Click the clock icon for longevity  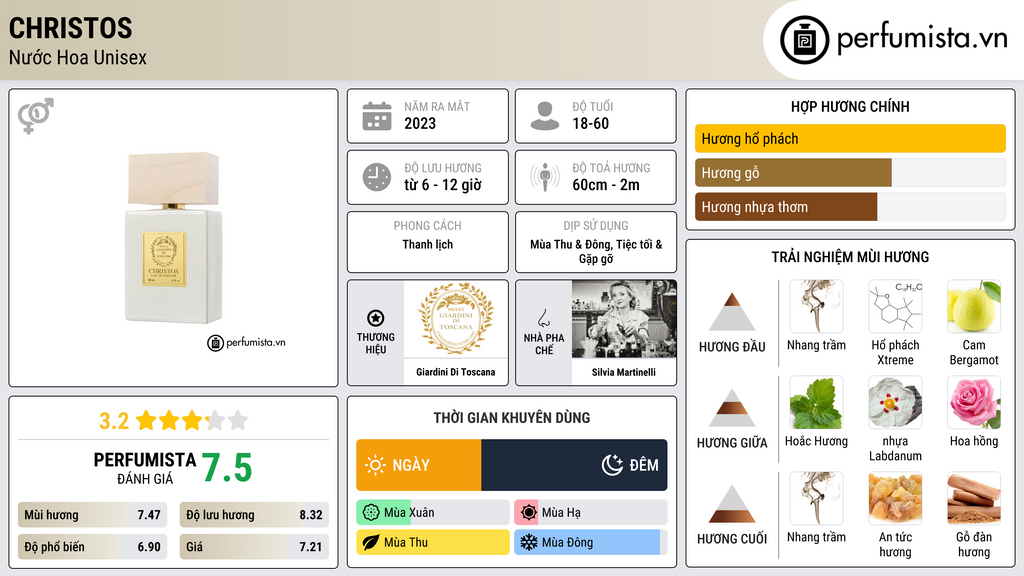[377, 177]
